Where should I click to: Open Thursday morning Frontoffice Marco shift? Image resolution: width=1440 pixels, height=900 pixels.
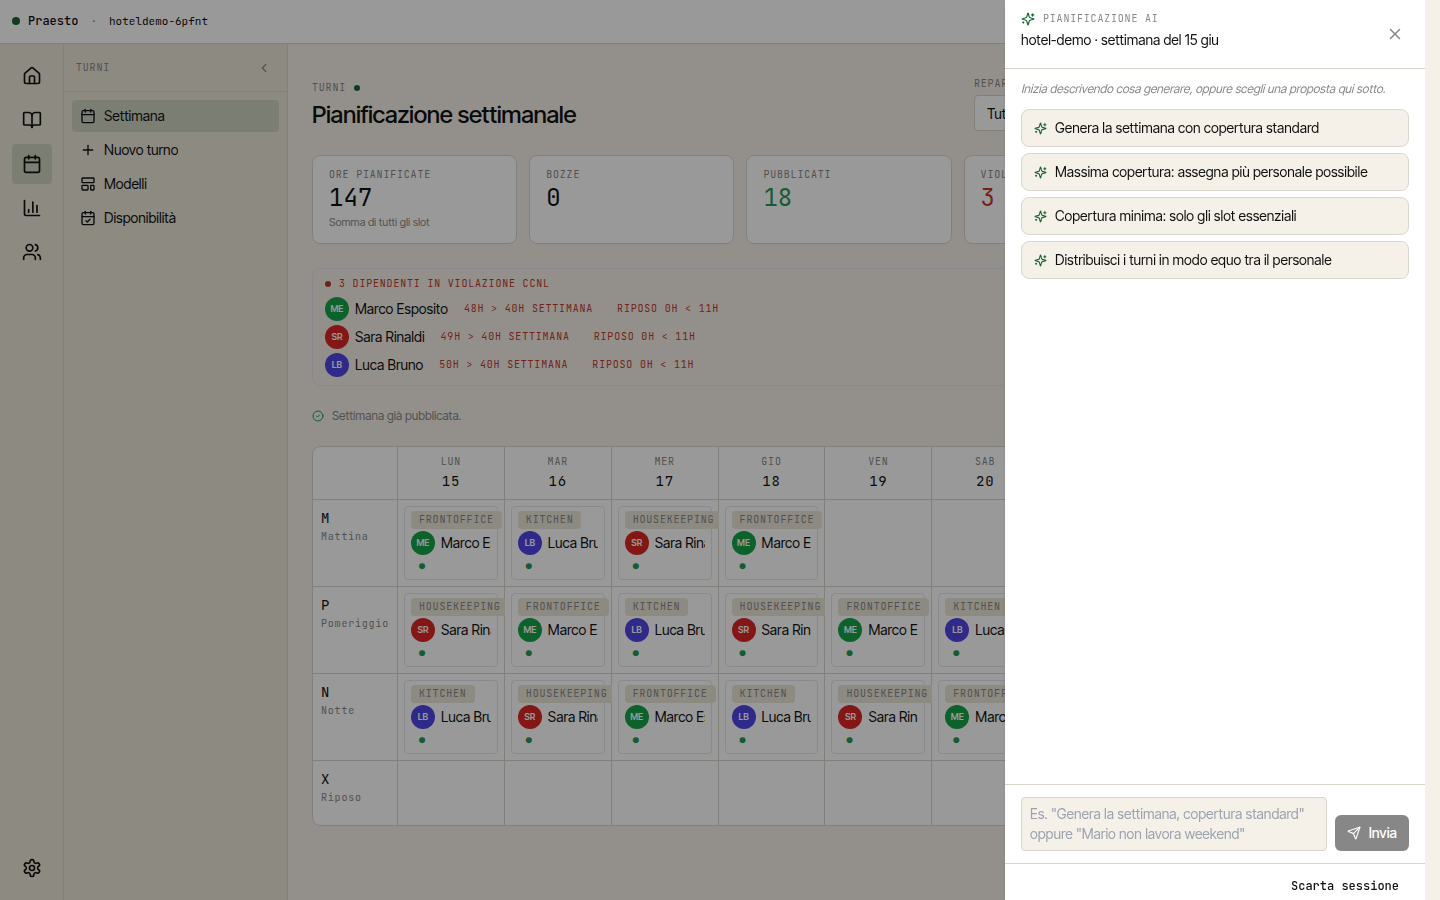(771, 543)
